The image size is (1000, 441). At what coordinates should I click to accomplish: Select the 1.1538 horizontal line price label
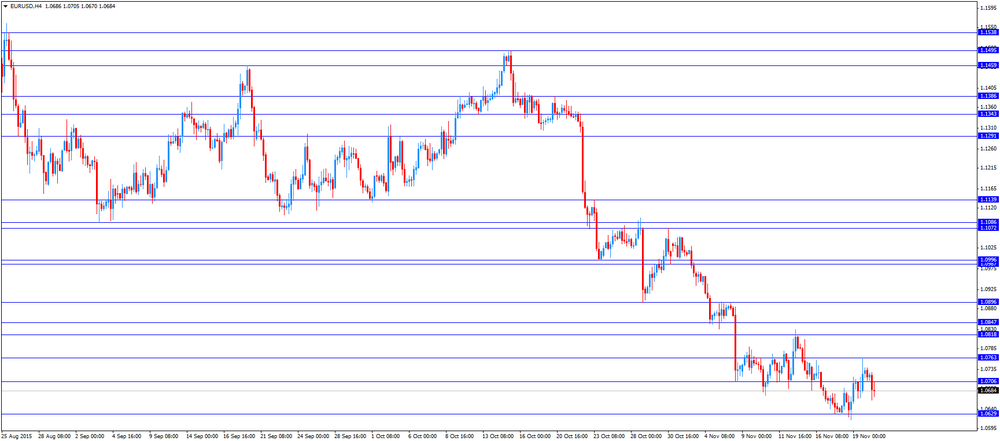[988, 32]
